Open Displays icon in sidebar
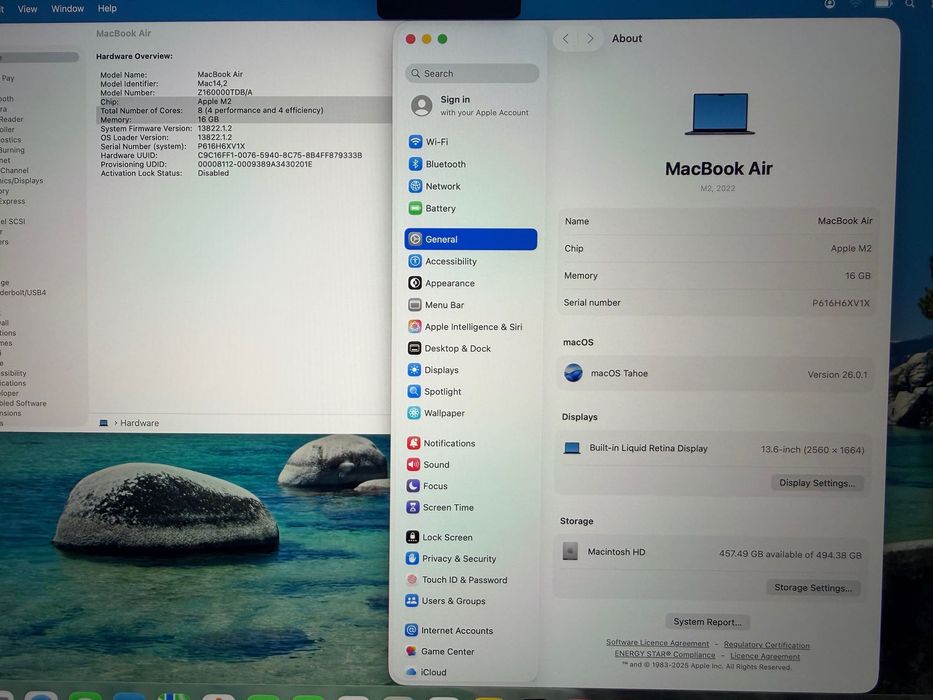Viewport: 933px width, 700px height. [414, 370]
